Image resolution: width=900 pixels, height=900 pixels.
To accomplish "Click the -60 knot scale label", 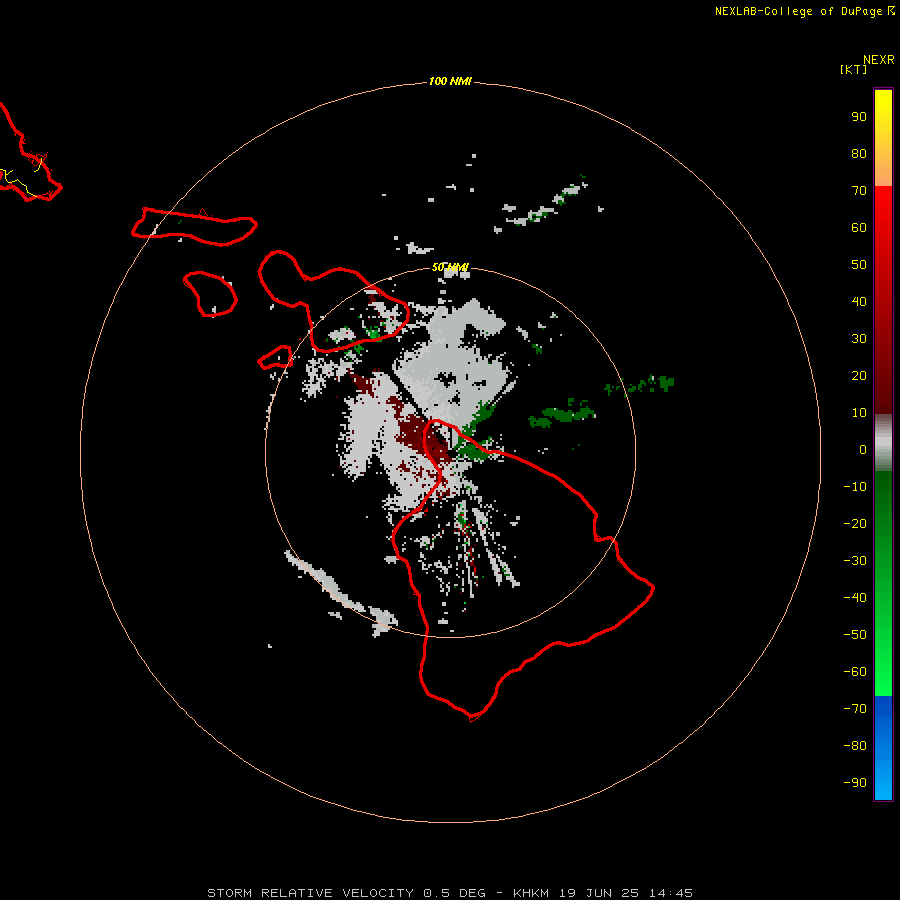I will (855, 672).
